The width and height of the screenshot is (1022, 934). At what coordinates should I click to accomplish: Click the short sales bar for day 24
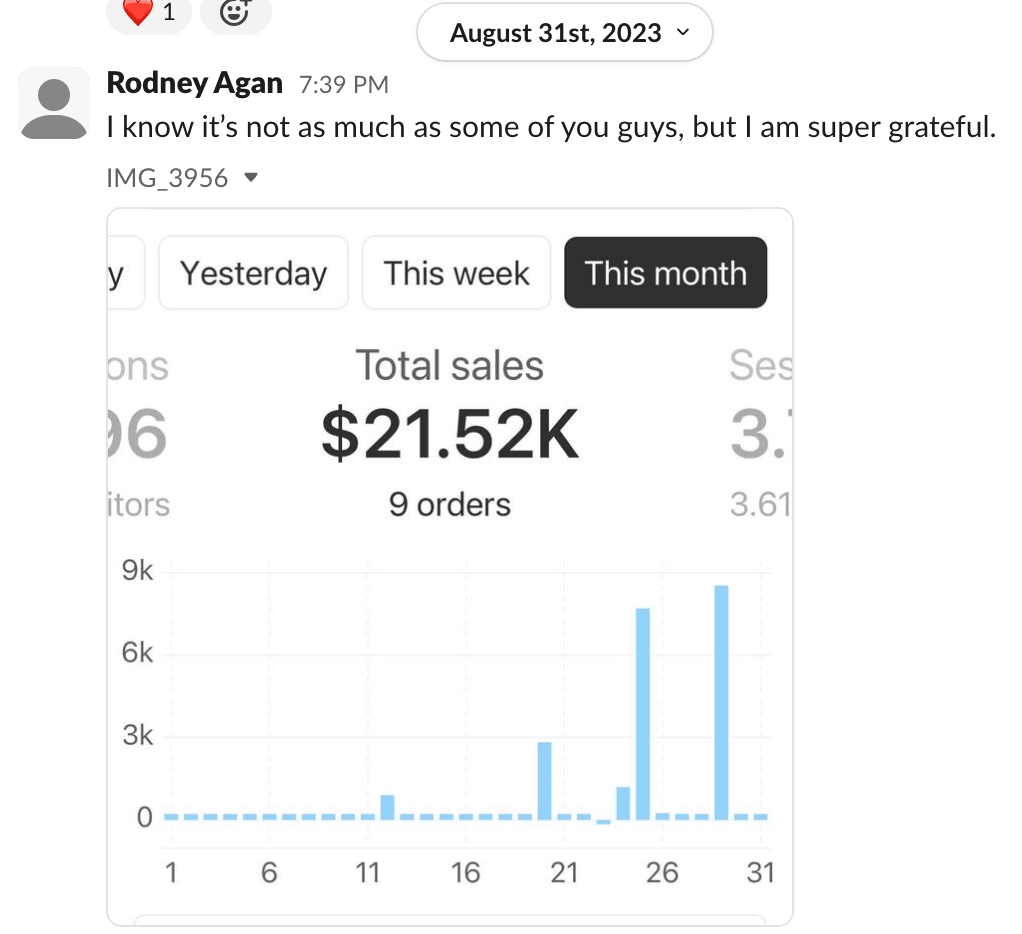tap(623, 802)
